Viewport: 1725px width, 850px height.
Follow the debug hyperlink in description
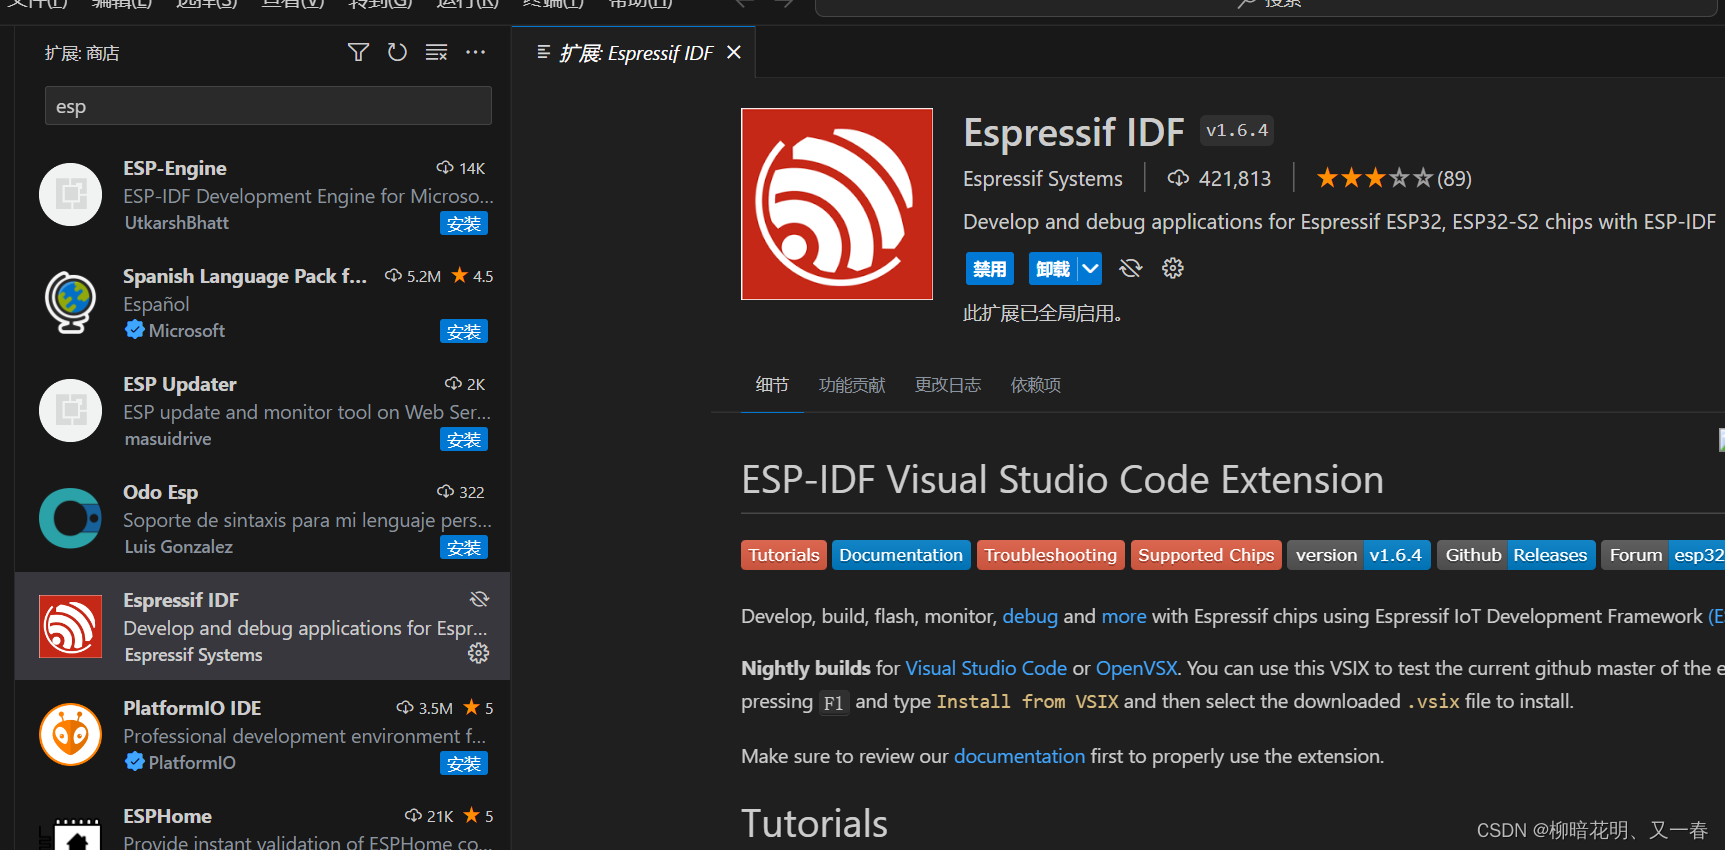[x=1030, y=616]
